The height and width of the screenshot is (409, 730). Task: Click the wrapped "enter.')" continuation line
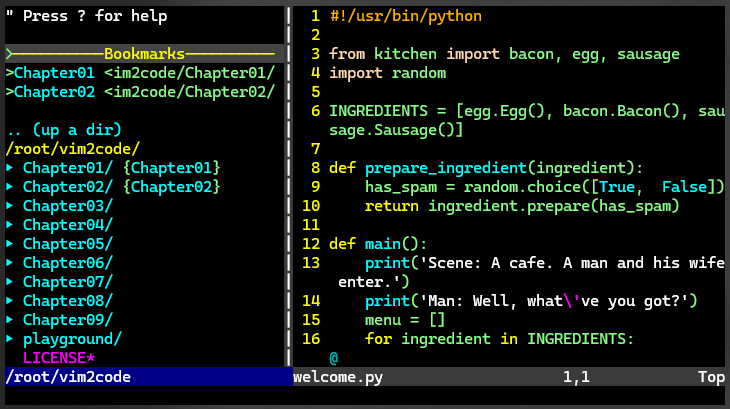[x=374, y=282]
